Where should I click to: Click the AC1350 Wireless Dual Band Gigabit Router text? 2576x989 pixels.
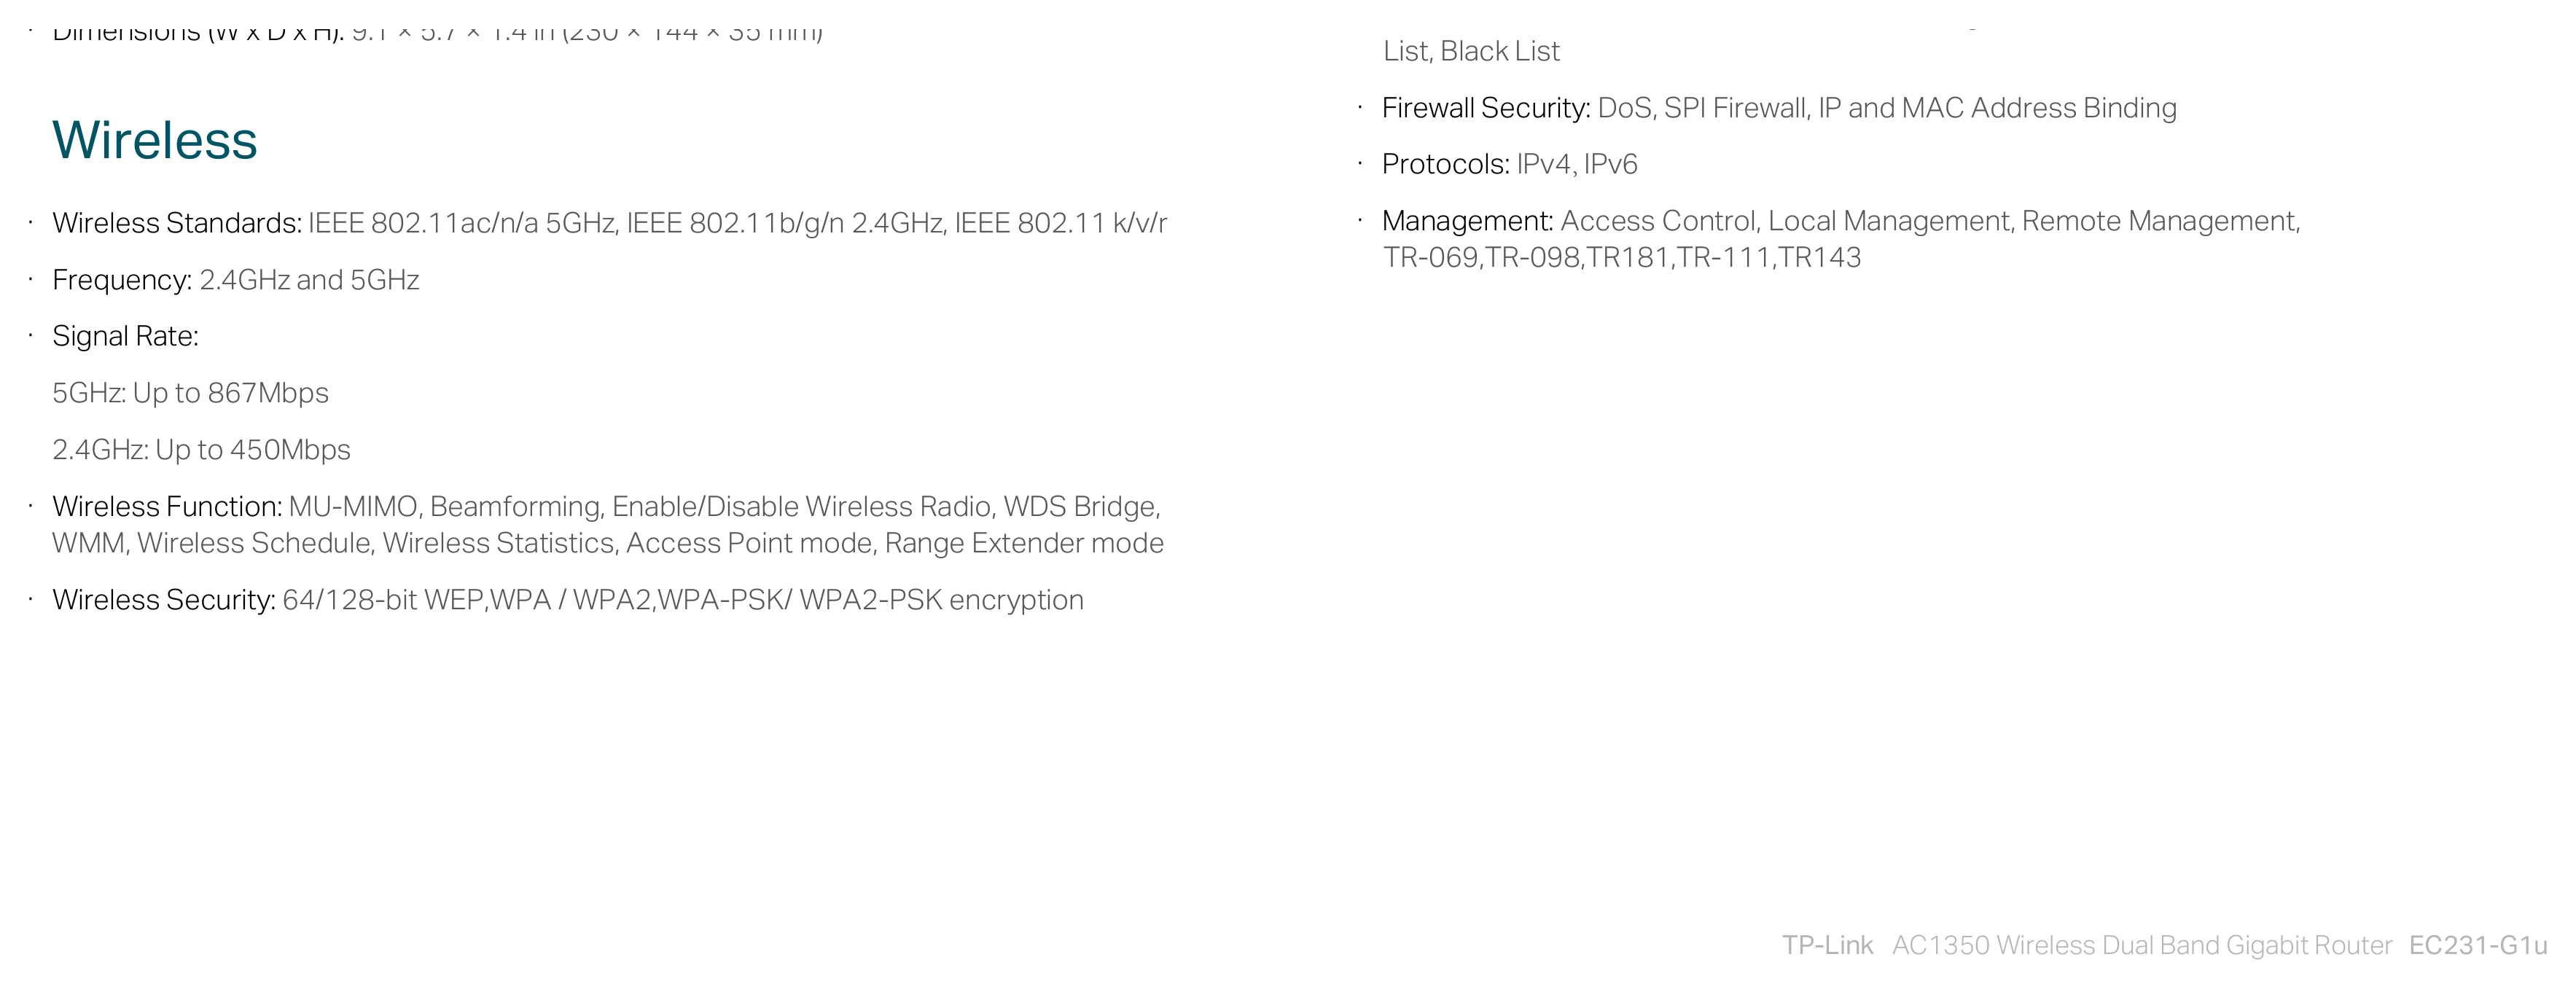point(2142,946)
